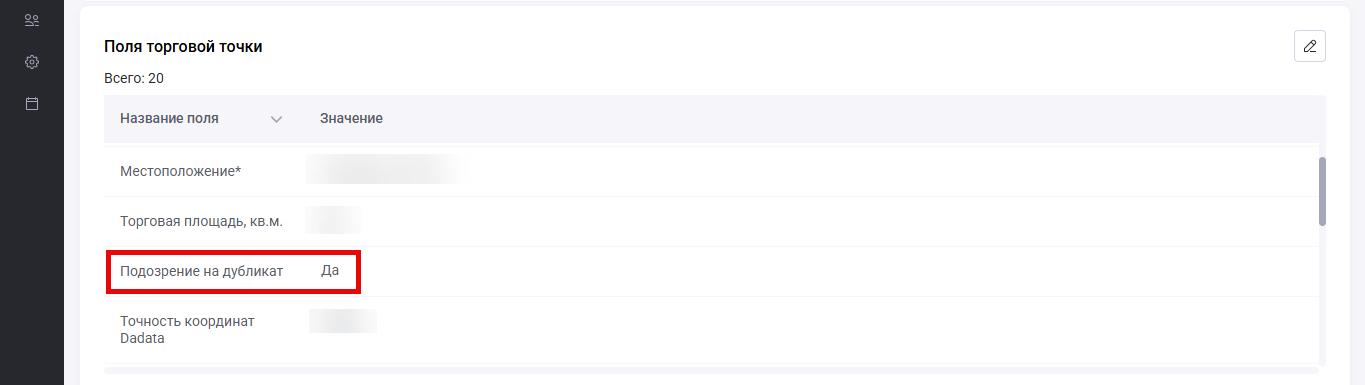Click the scrollbar track below the thumb
The height and width of the screenshot is (385, 1365).
[1322, 296]
